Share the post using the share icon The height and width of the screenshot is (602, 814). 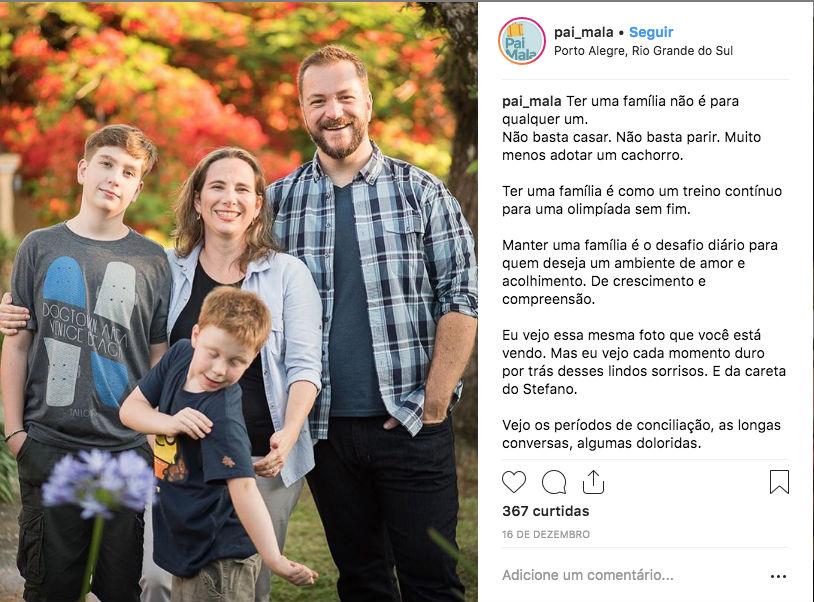[593, 482]
